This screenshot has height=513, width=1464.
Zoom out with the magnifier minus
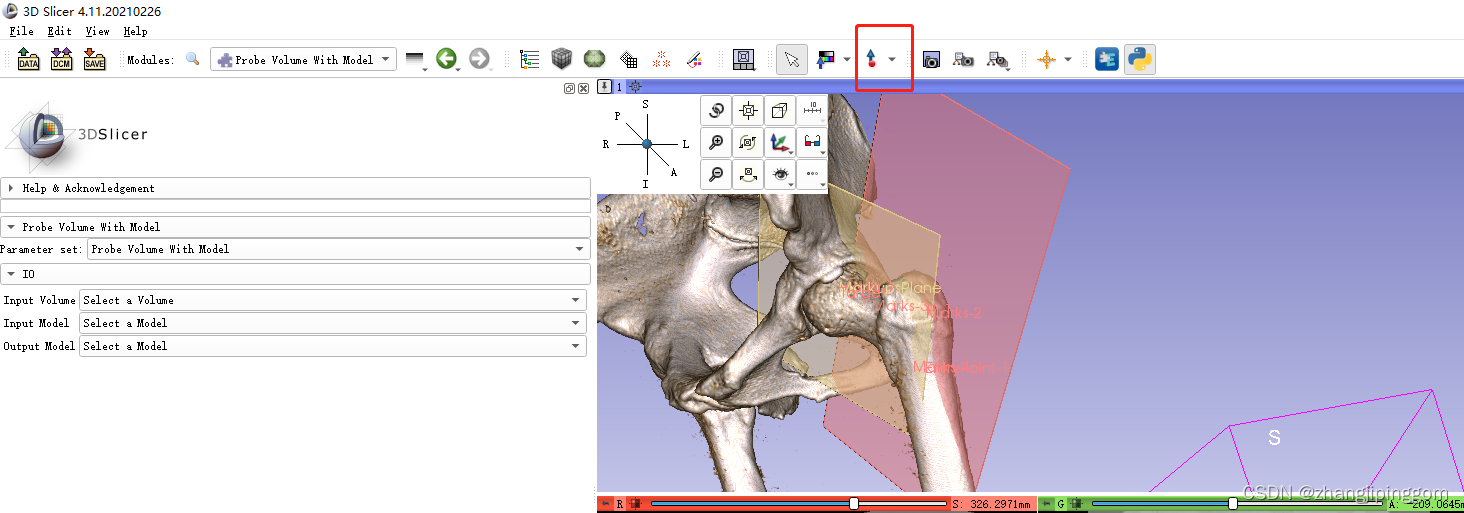click(716, 174)
